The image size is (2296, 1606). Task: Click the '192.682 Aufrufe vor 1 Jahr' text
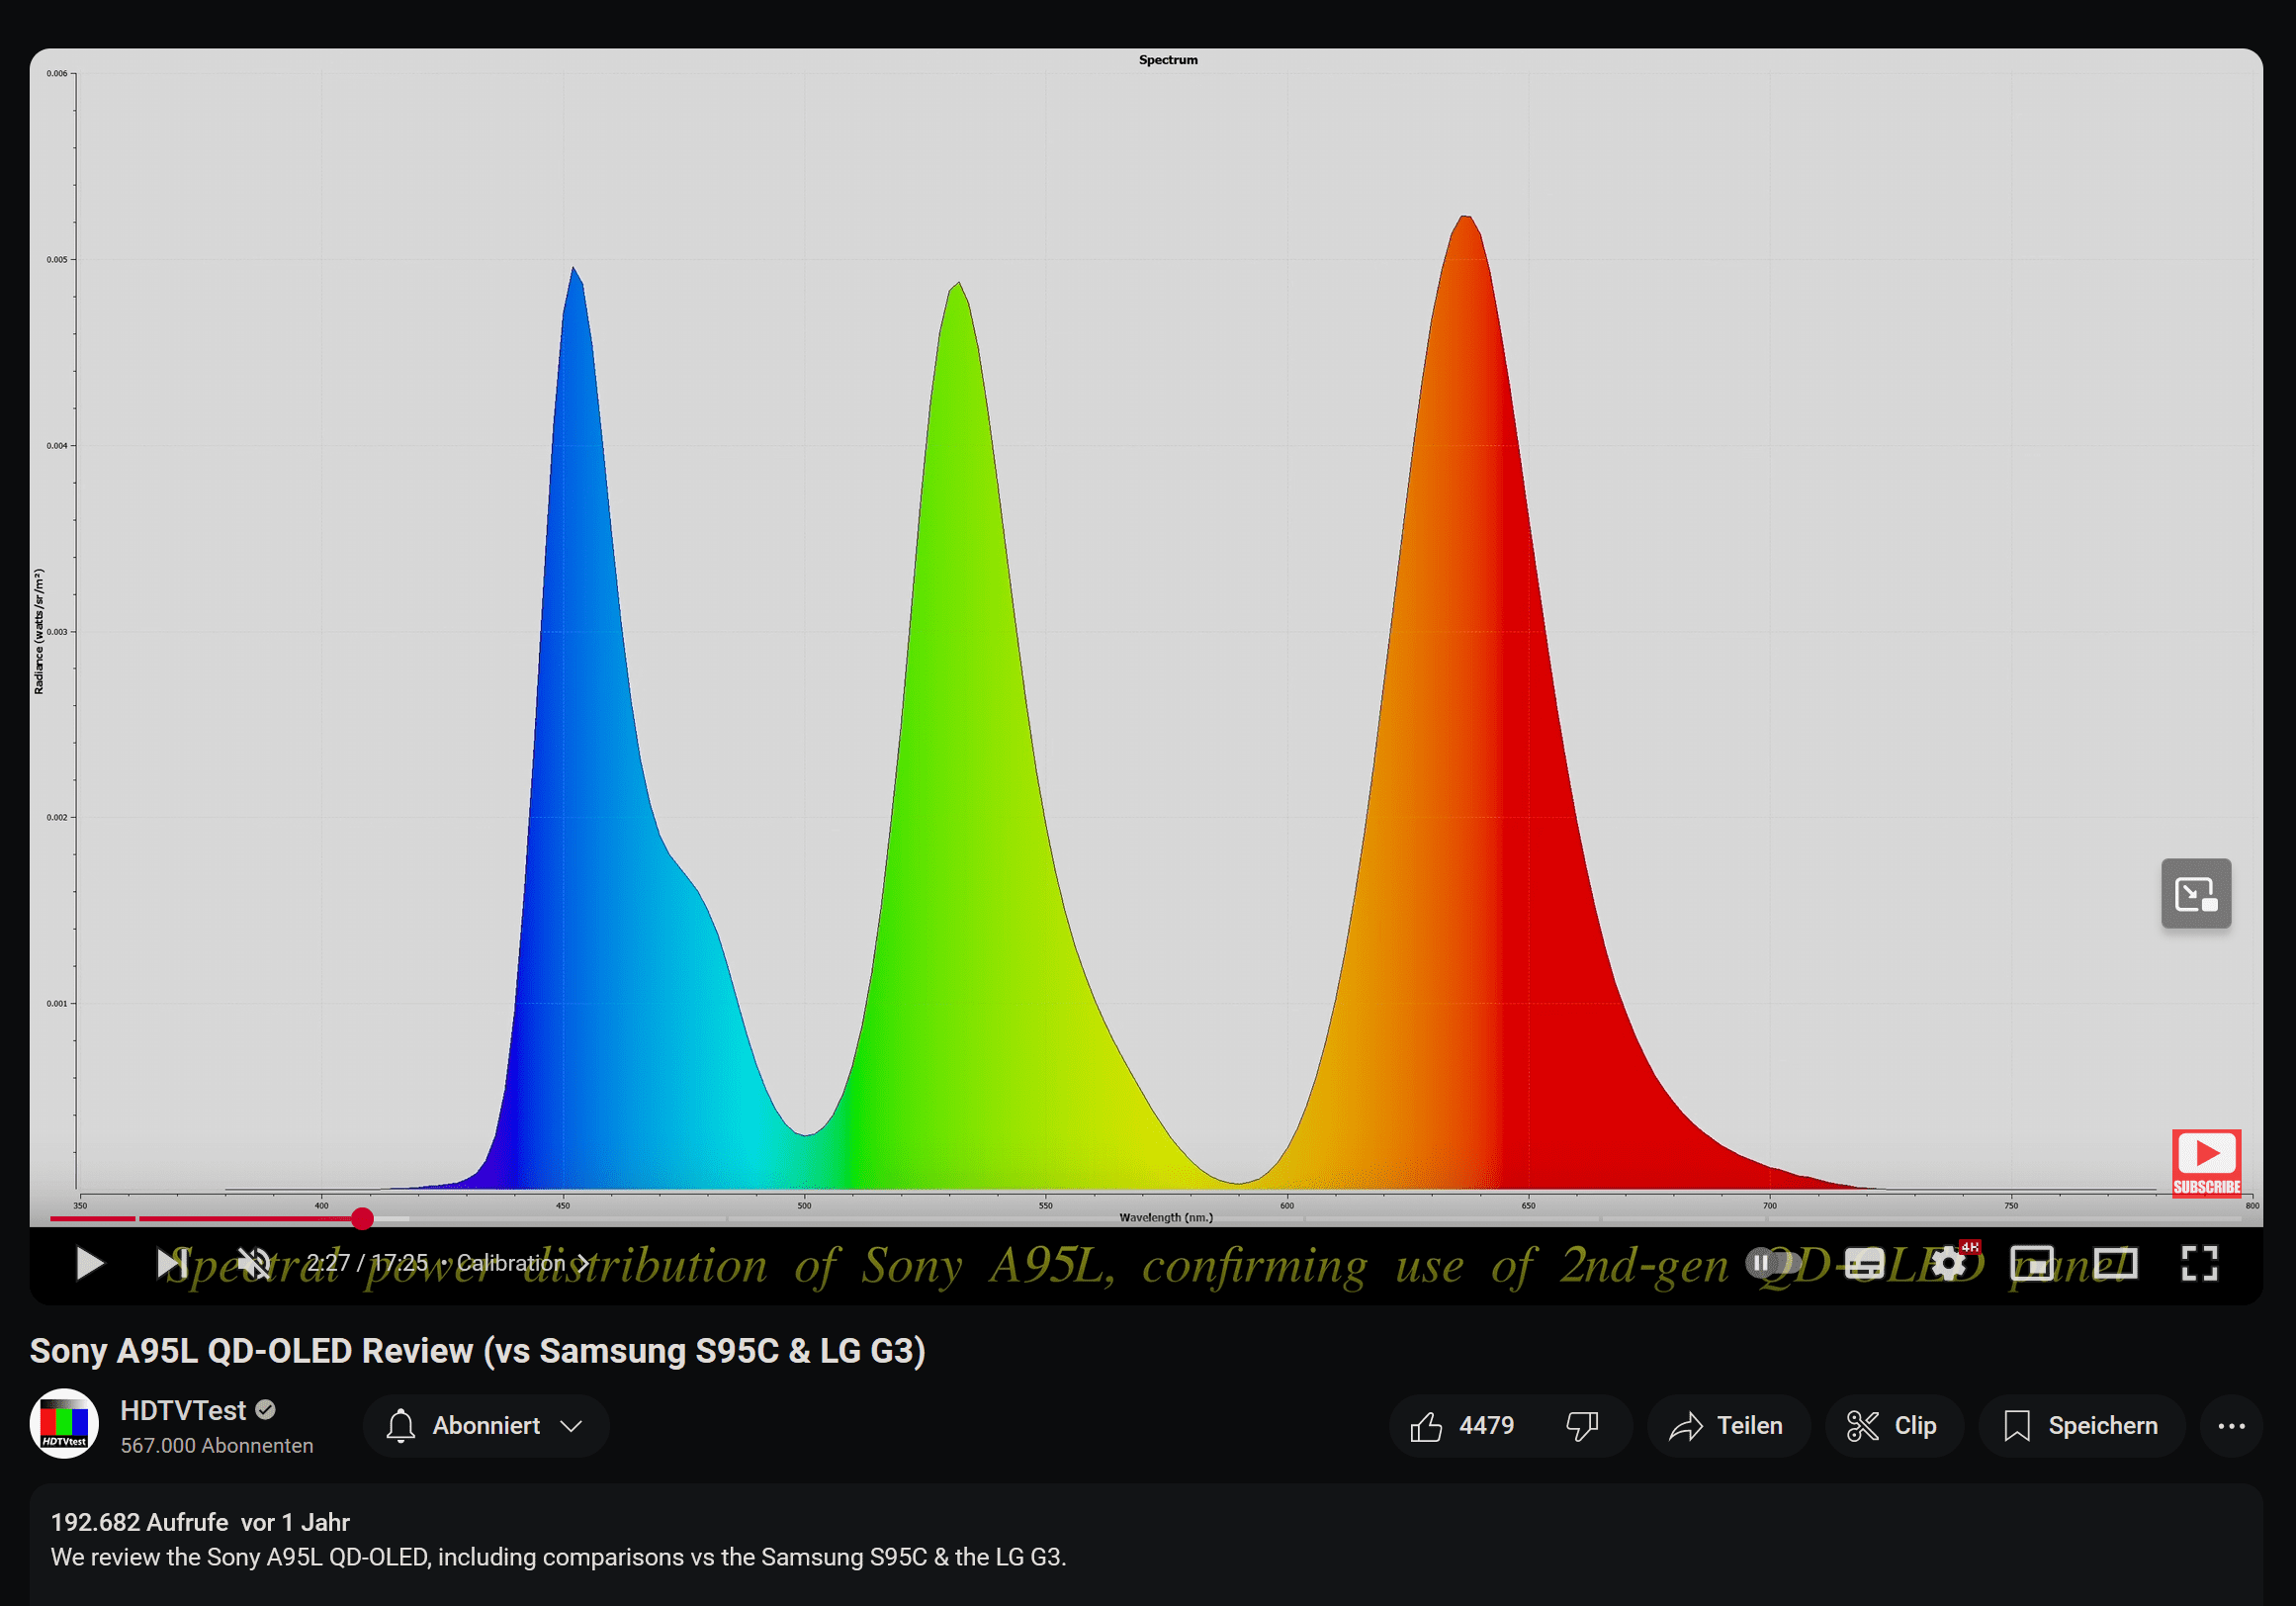(200, 1522)
